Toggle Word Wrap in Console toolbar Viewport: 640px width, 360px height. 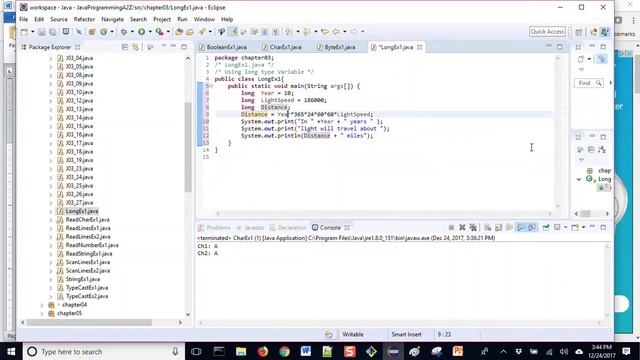point(509,227)
